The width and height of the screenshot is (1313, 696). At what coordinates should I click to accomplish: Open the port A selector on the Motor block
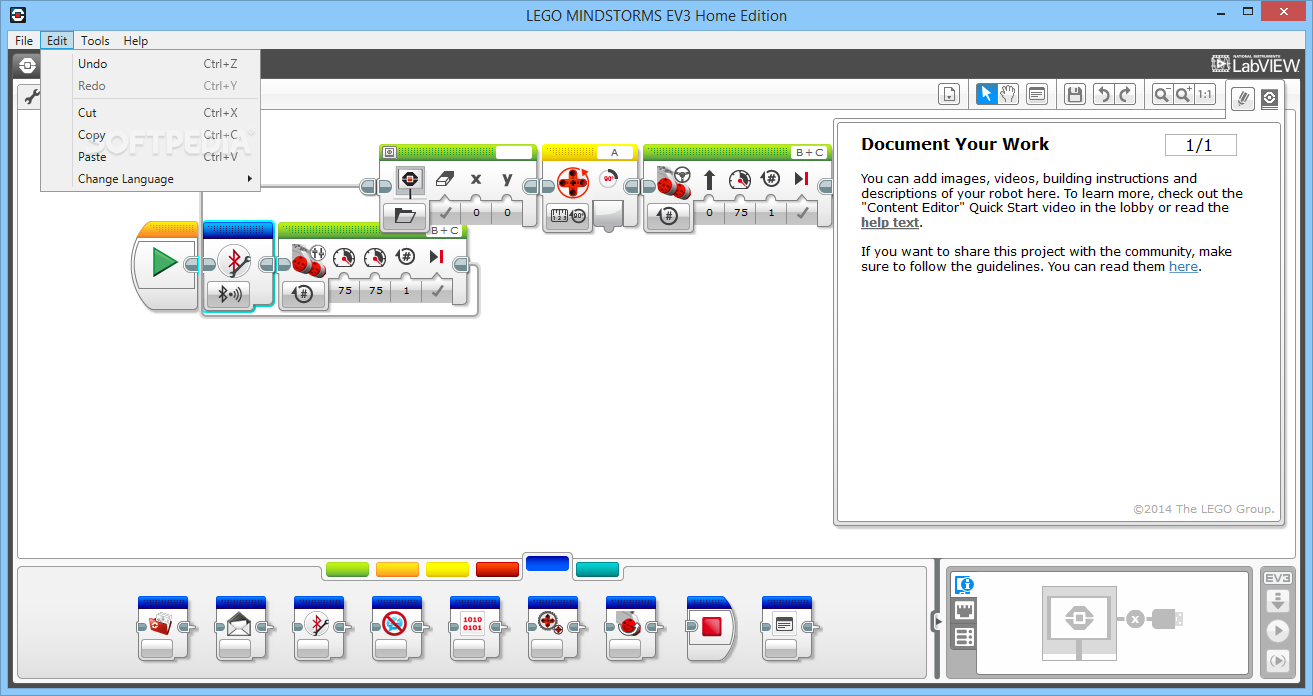pyautogui.click(x=615, y=152)
